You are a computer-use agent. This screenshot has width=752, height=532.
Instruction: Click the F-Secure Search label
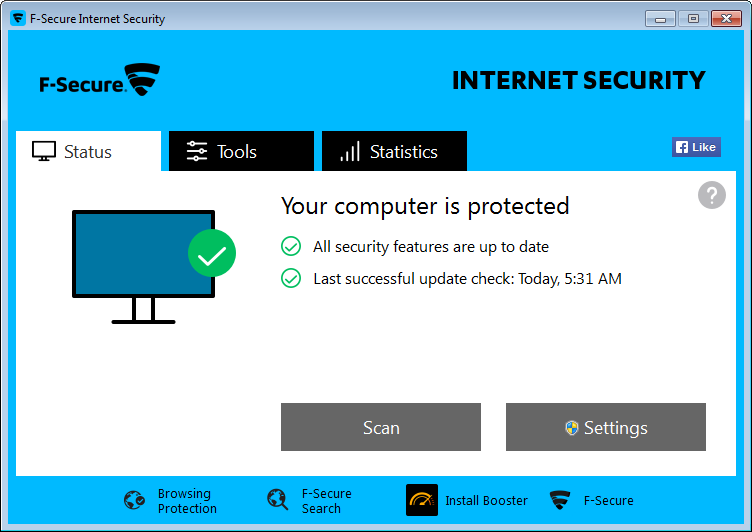pos(327,501)
